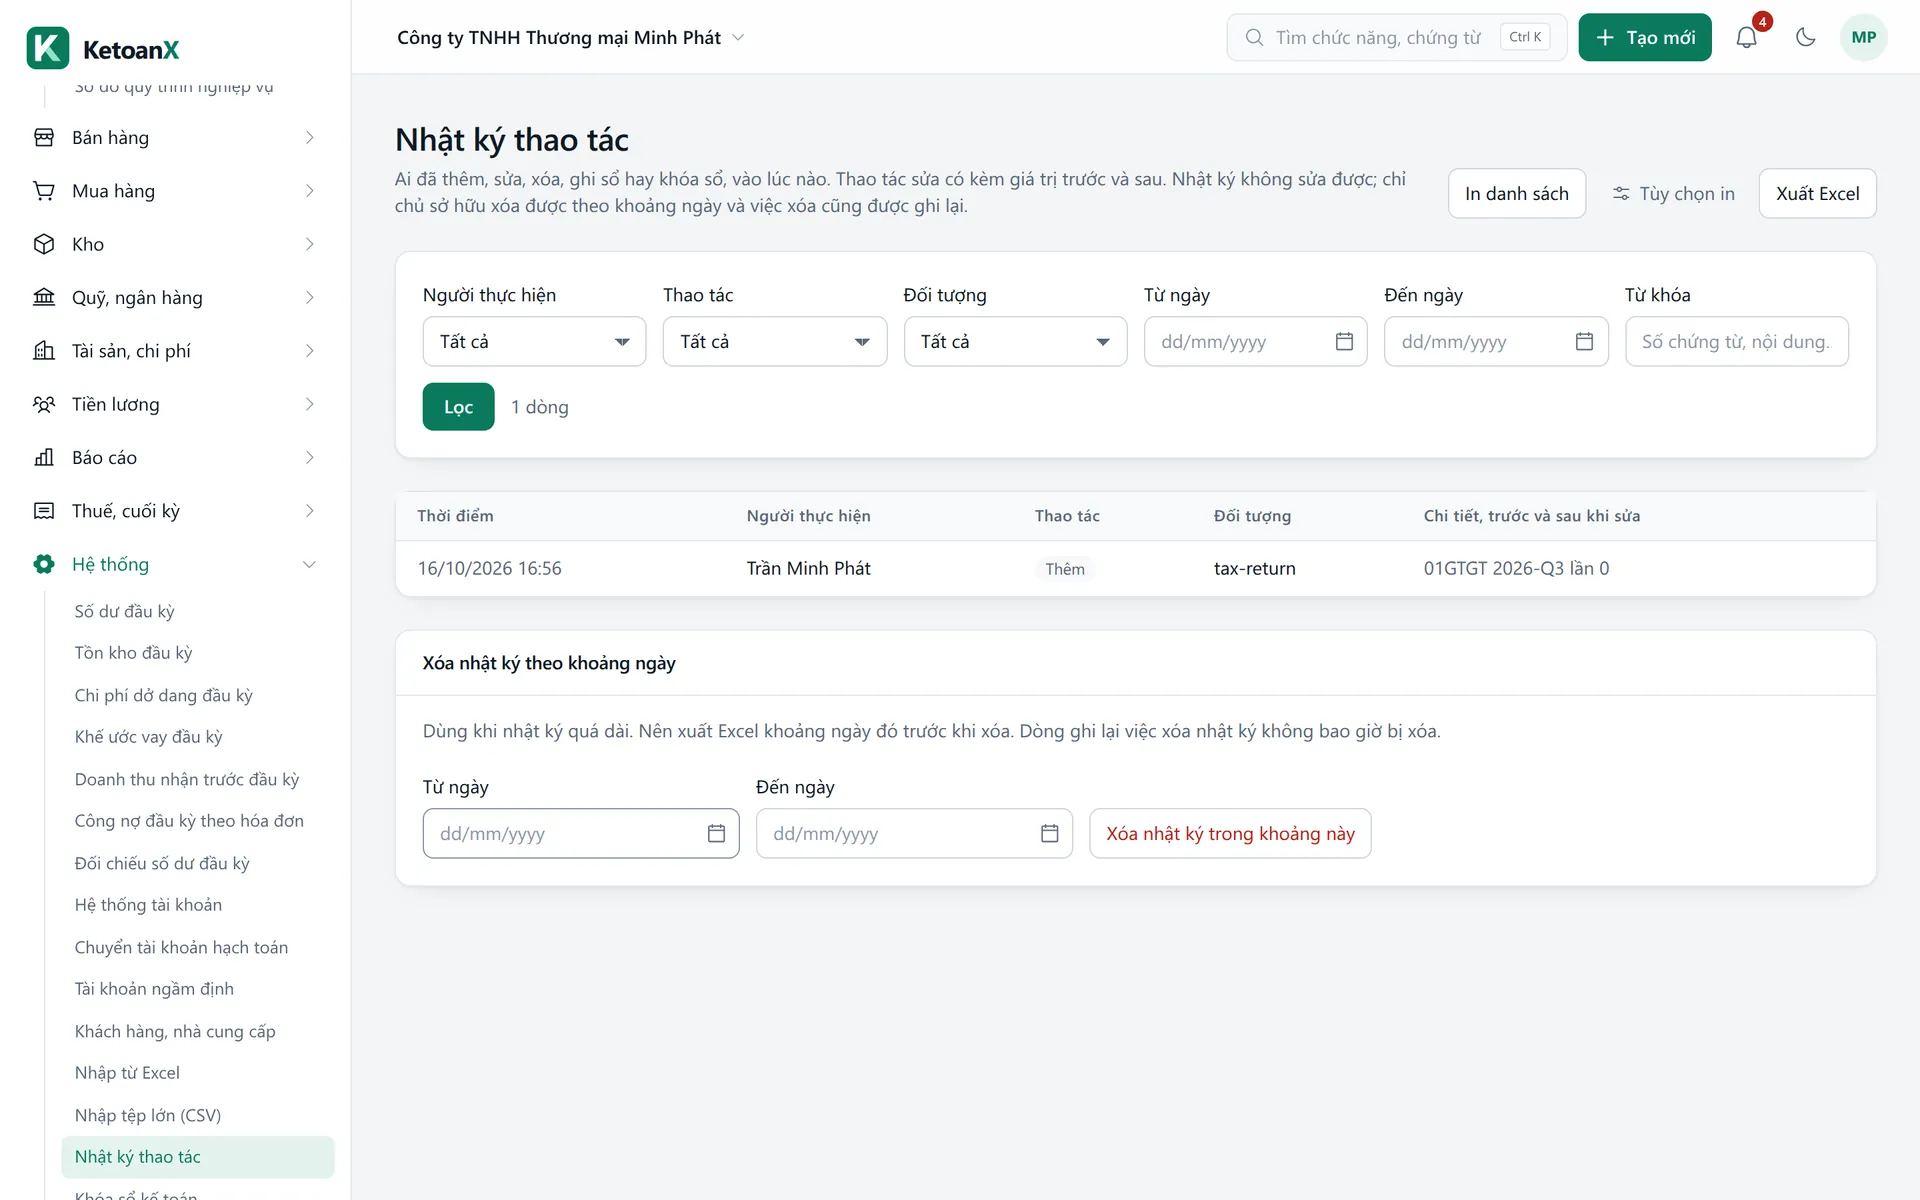
Task: Open the MP user avatar
Action: (x=1863, y=37)
